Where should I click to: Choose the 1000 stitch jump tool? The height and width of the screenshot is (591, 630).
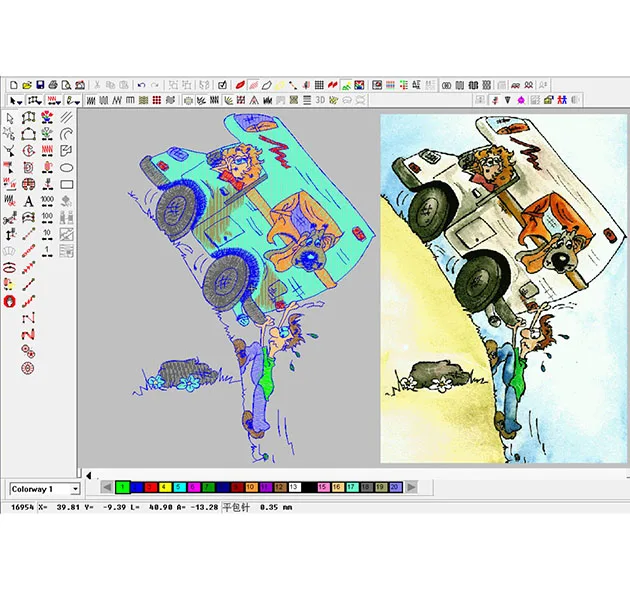pyautogui.click(x=47, y=201)
